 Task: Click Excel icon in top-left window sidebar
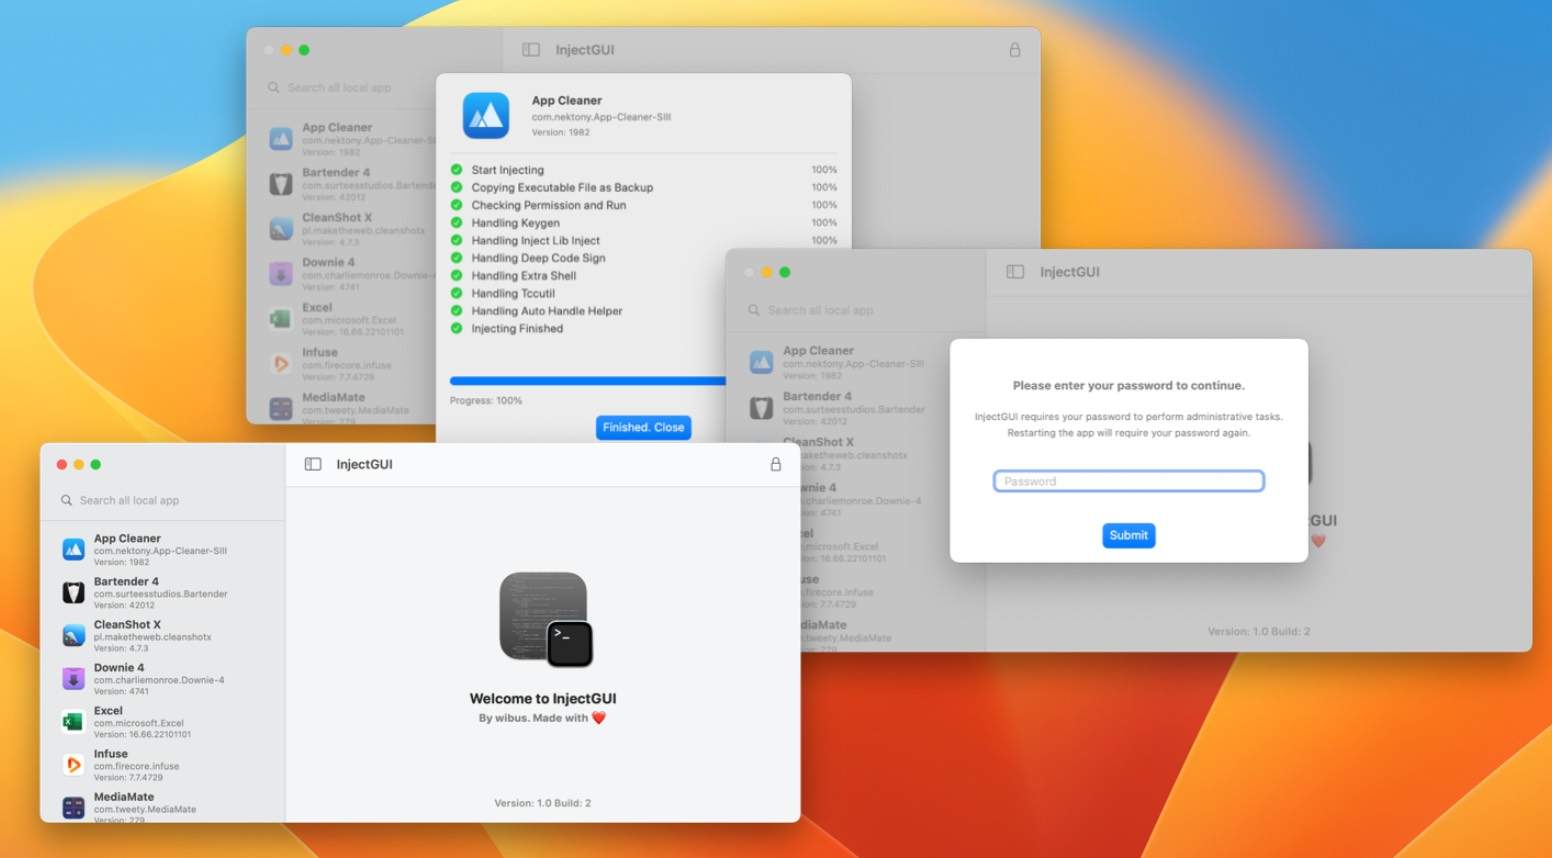point(281,319)
